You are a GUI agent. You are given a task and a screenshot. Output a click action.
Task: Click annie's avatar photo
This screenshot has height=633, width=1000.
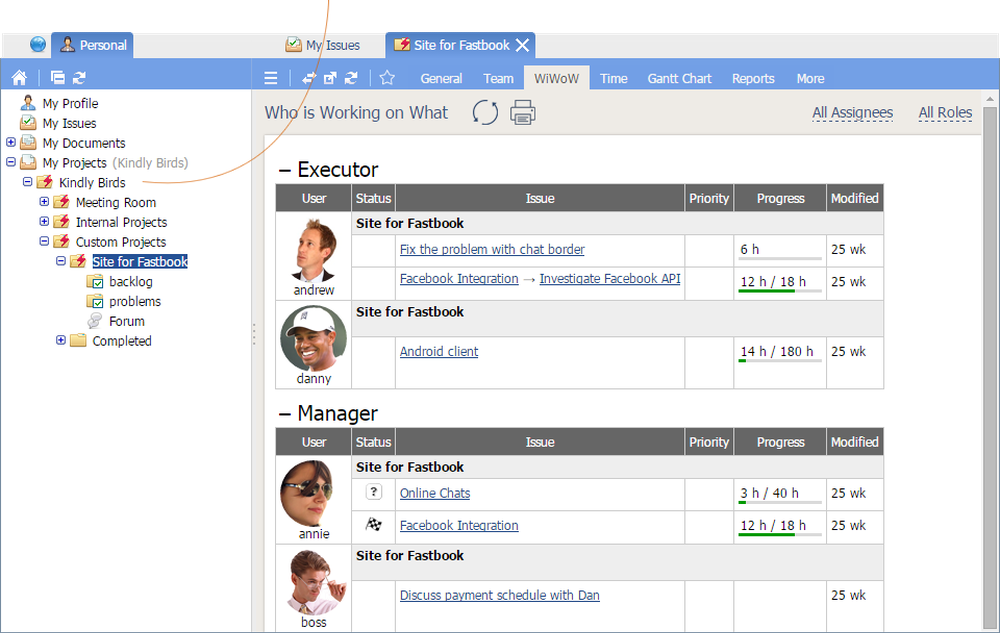coord(314,493)
